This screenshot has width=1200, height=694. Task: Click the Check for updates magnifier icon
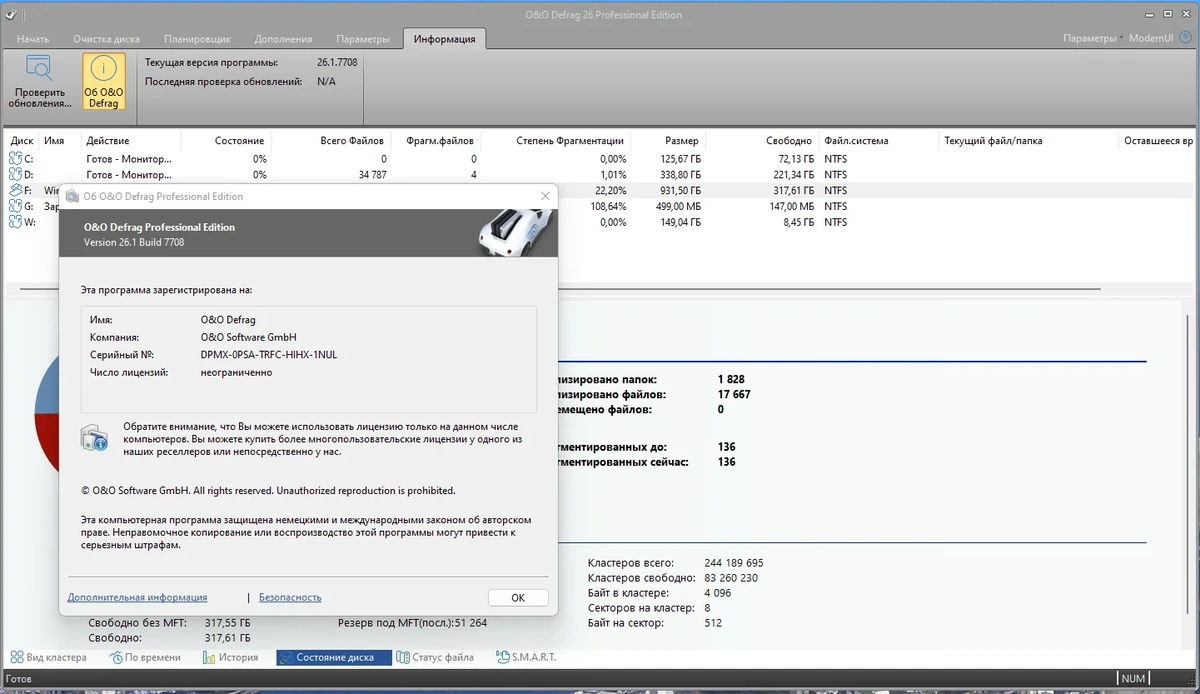point(39,69)
